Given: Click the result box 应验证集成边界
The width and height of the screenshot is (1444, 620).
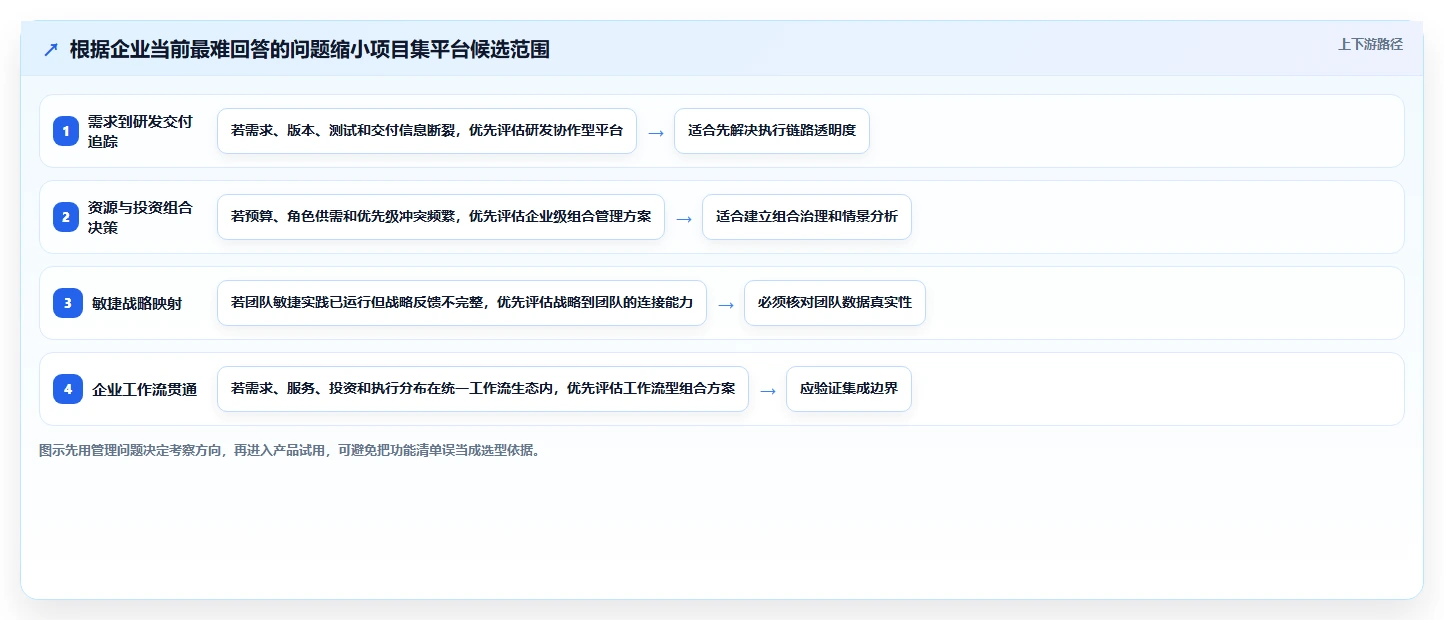Looking at the screenshot, I should coord(849,389).
